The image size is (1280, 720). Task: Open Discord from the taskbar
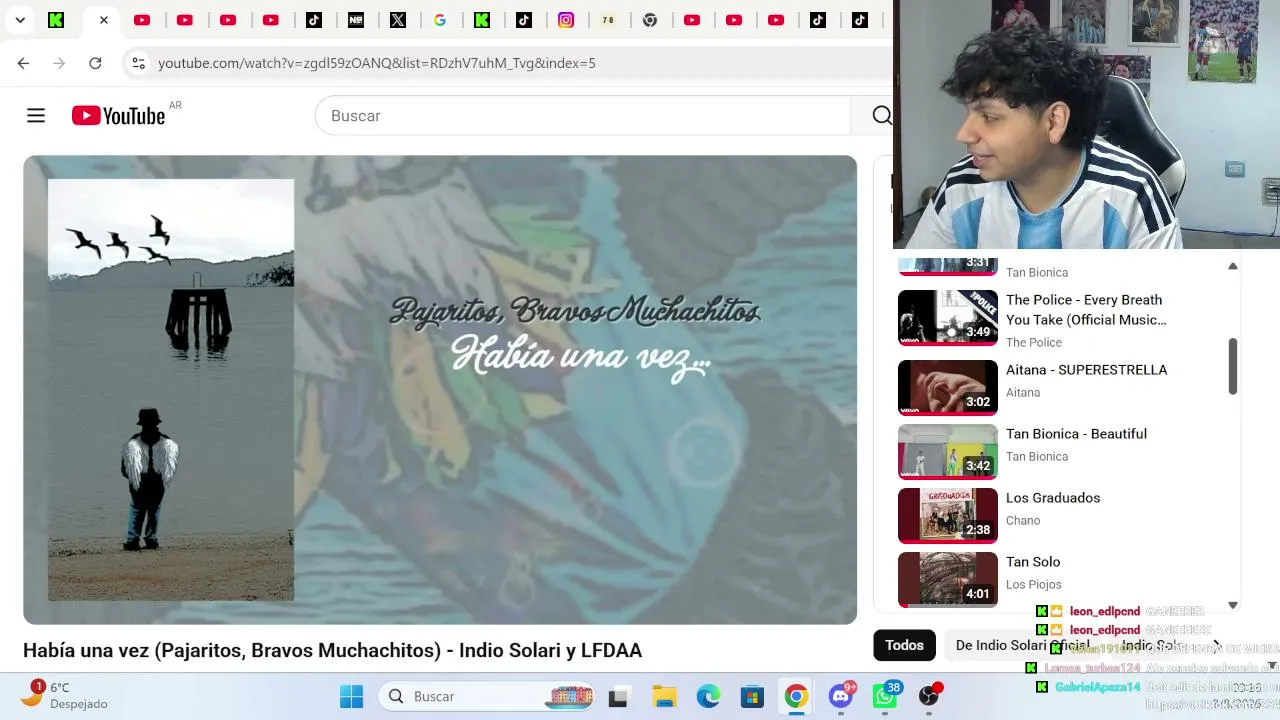click(841, 696)
